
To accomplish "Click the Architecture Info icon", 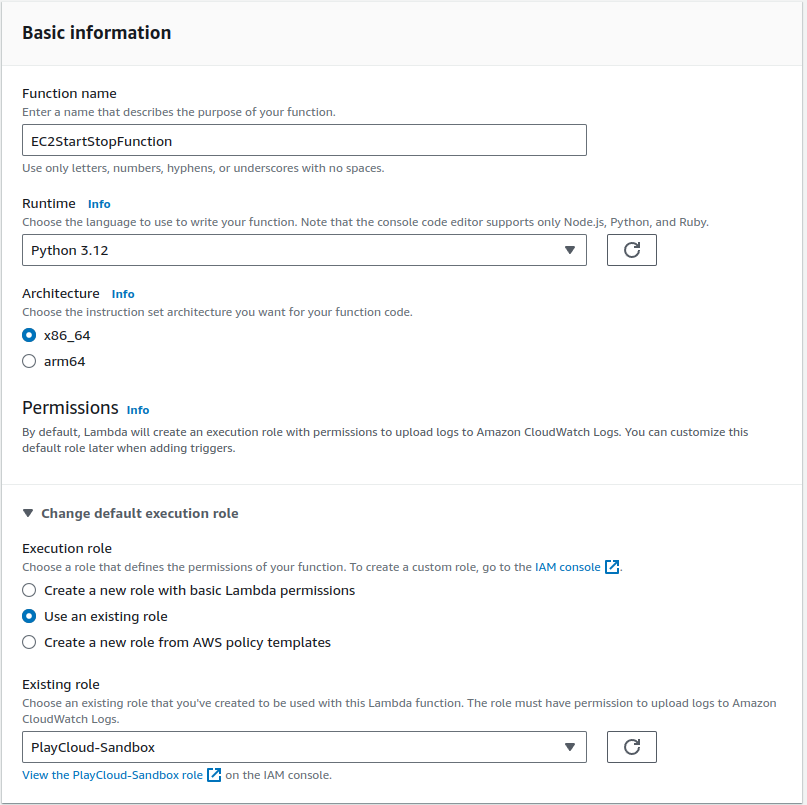I will click(x=122, y=293).
